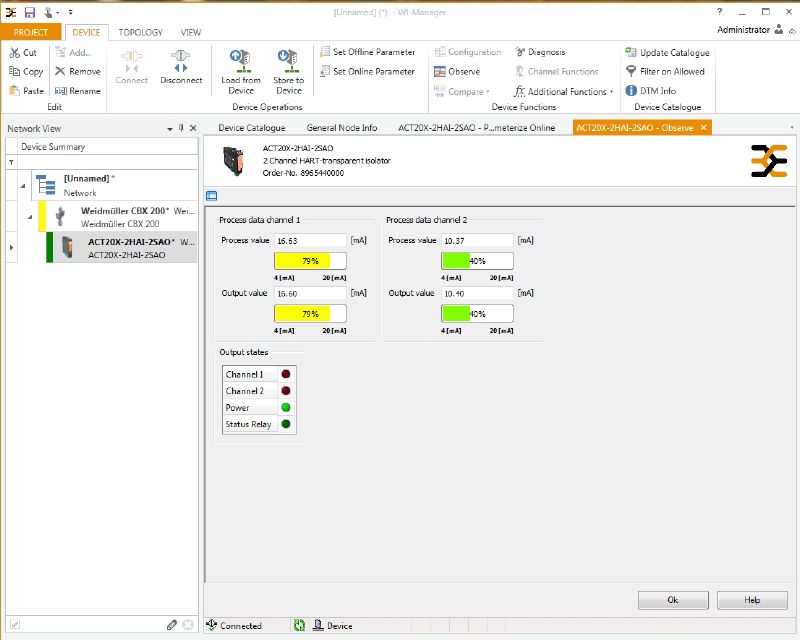This screenshot has height=640, width=800.
Task: Toggle Filter on Allowed
Action: pyautogui.click(x=631, y=72)
